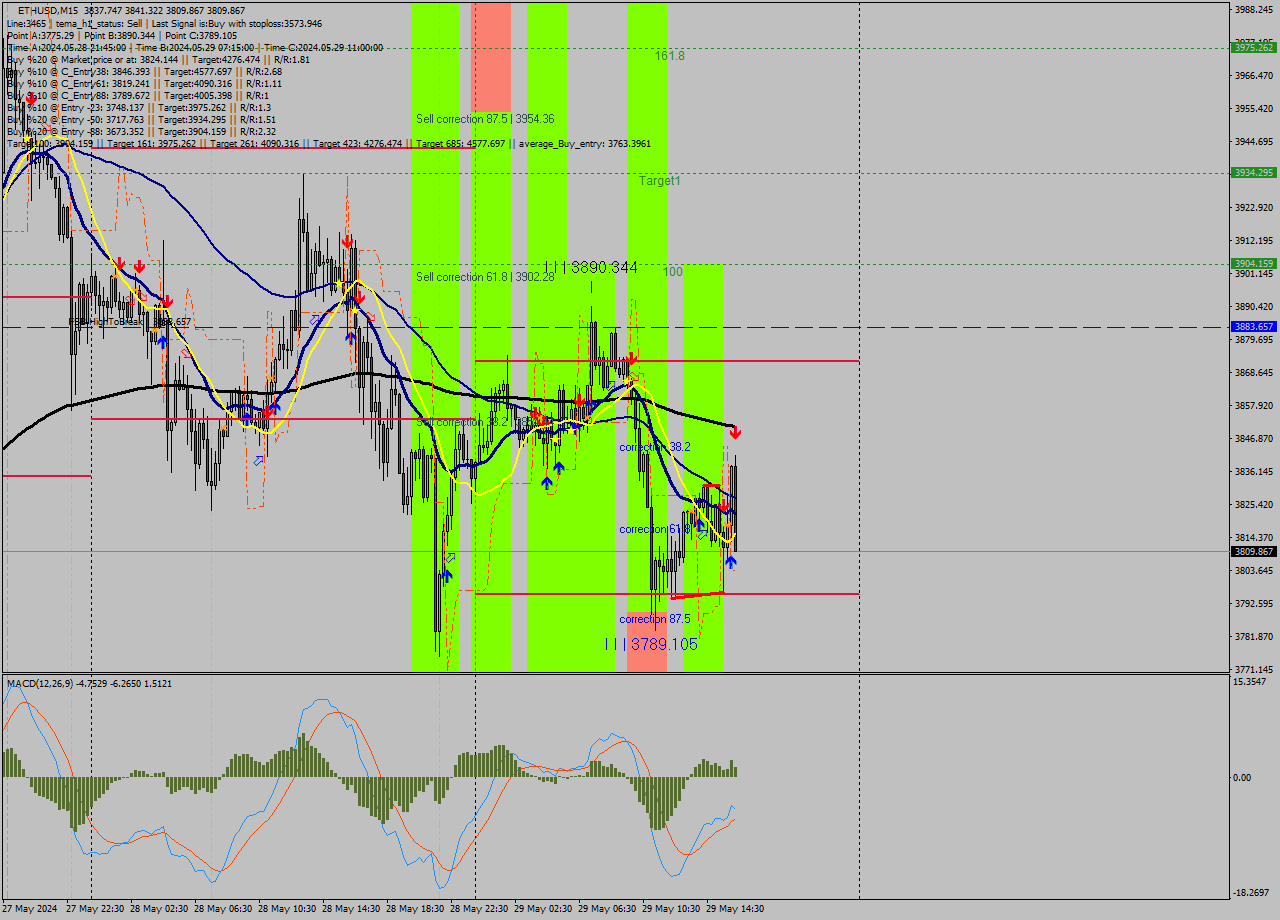
Task: Click the 29 May 10:30 time axis label
Action: pos(671,909)
